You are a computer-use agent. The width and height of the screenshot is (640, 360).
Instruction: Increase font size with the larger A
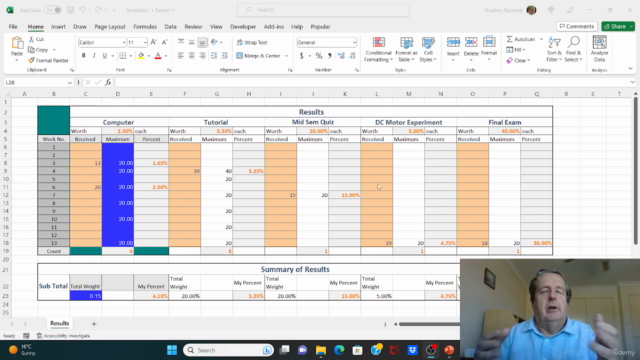coord(154,42)
